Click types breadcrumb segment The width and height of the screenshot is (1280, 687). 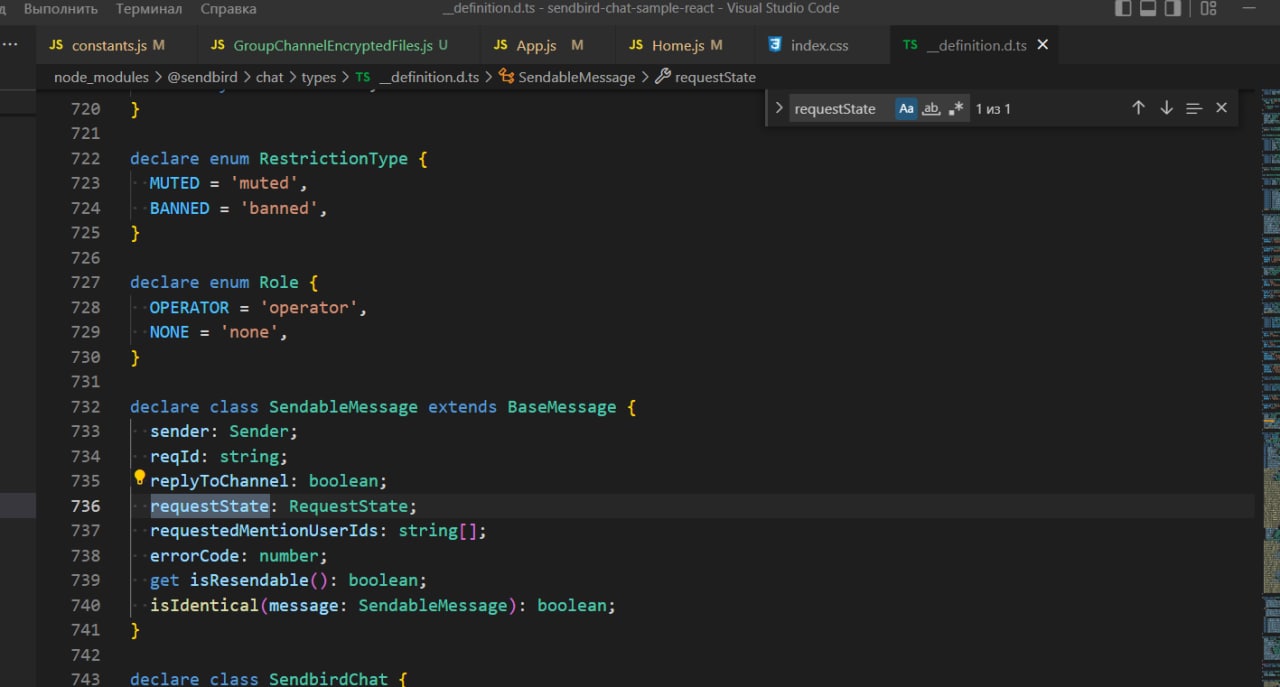319,77
